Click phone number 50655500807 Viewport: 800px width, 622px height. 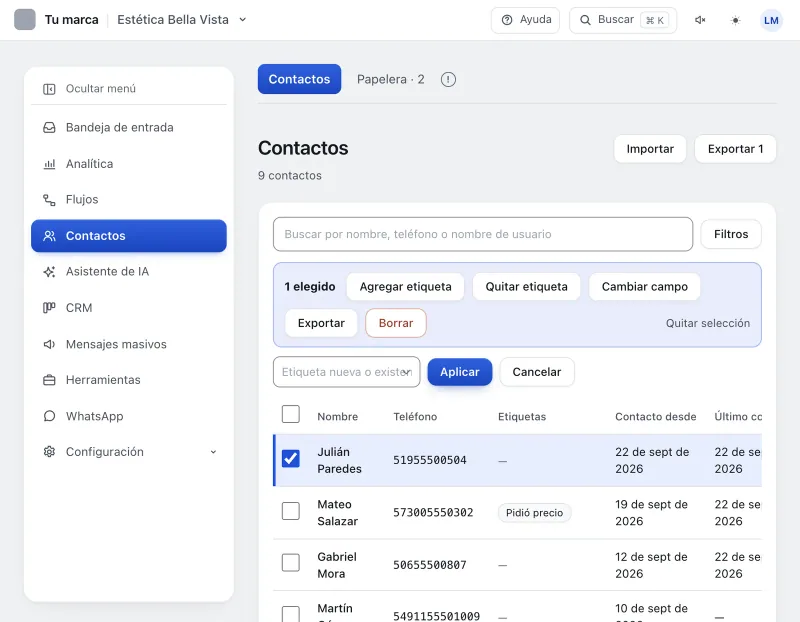coord(430,565)
